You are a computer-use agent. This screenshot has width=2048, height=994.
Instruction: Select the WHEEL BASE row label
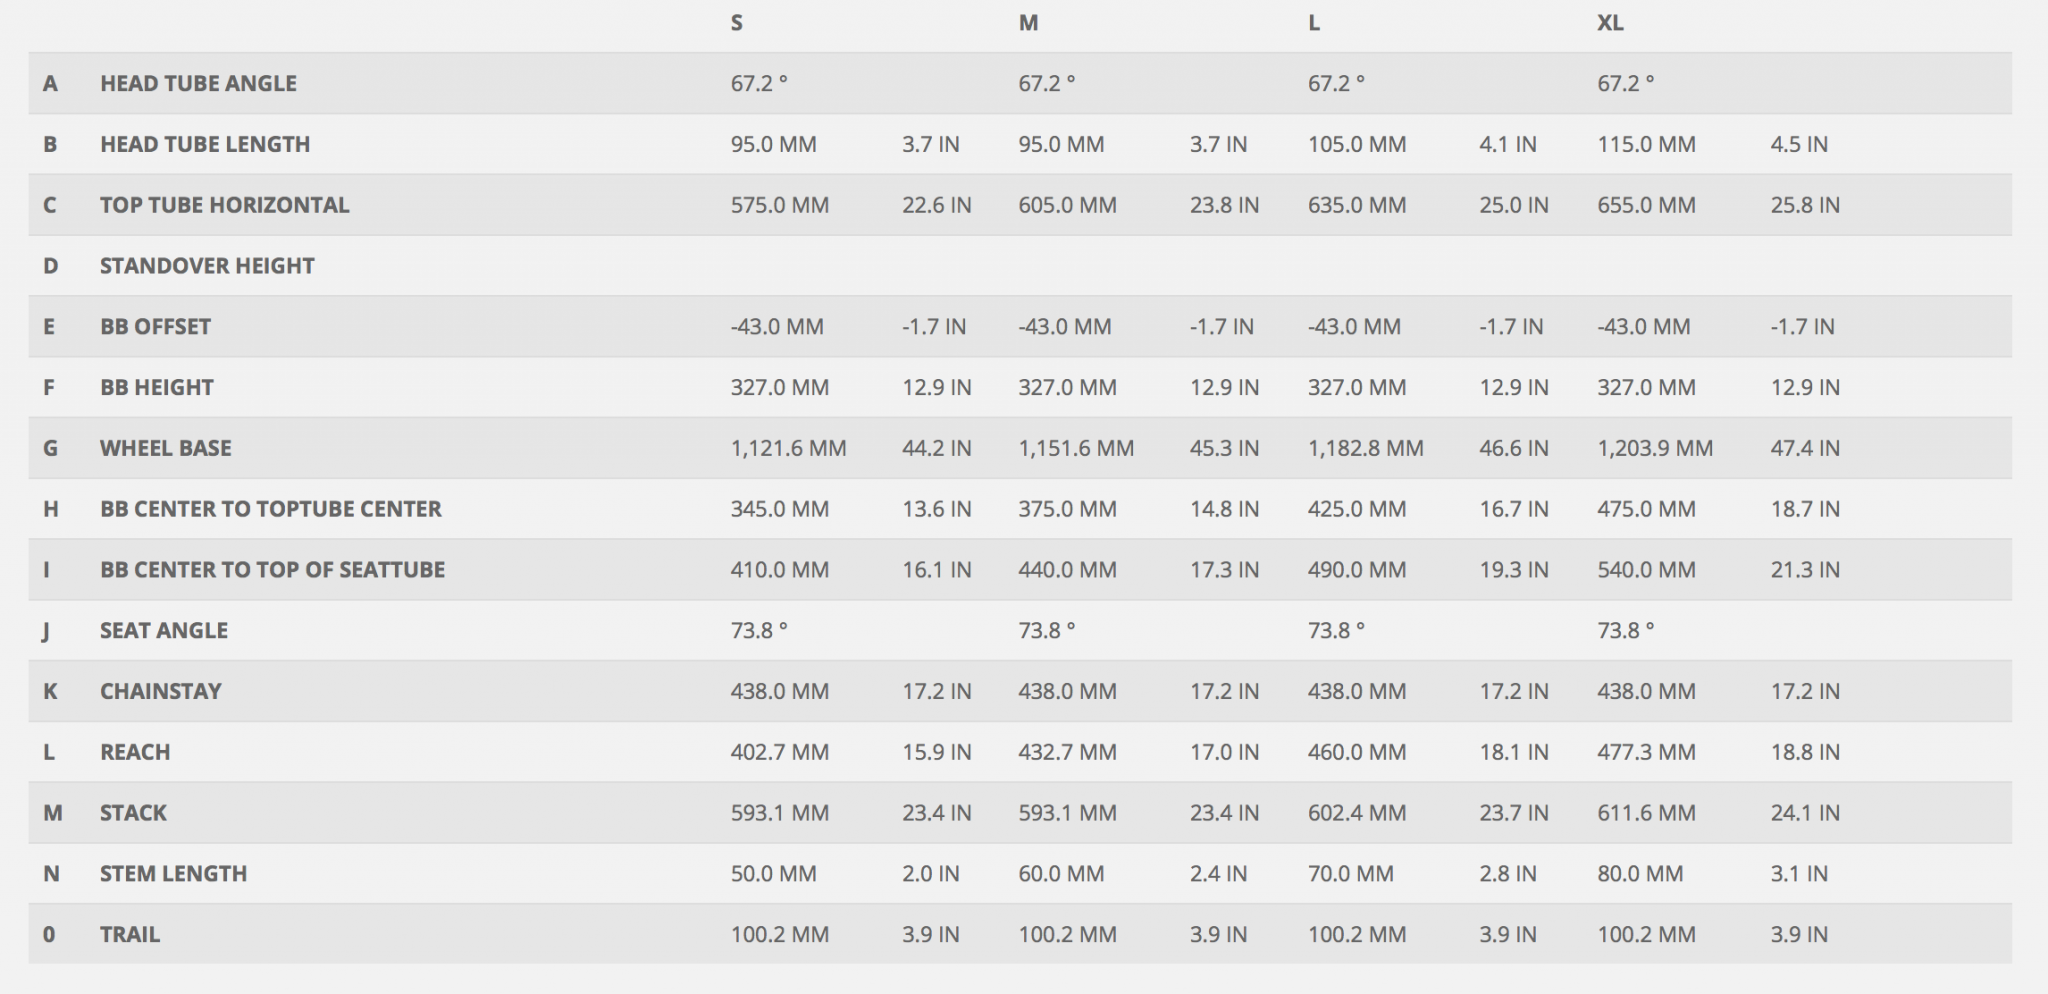[165, 448]
